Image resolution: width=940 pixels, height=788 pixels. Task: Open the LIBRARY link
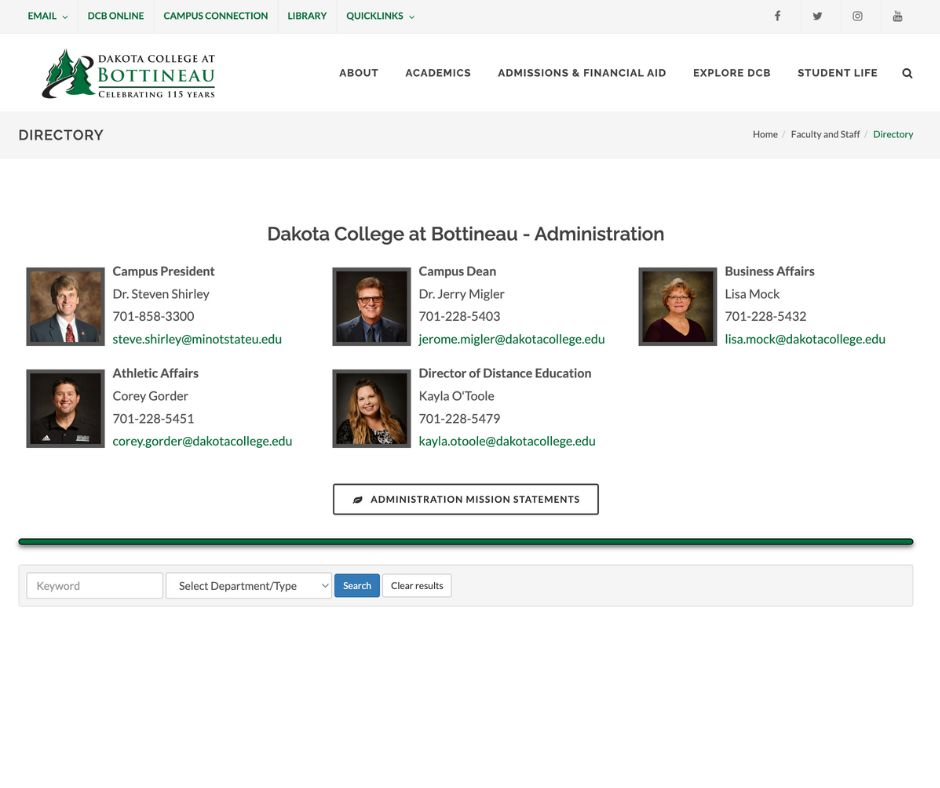(307, 16)
